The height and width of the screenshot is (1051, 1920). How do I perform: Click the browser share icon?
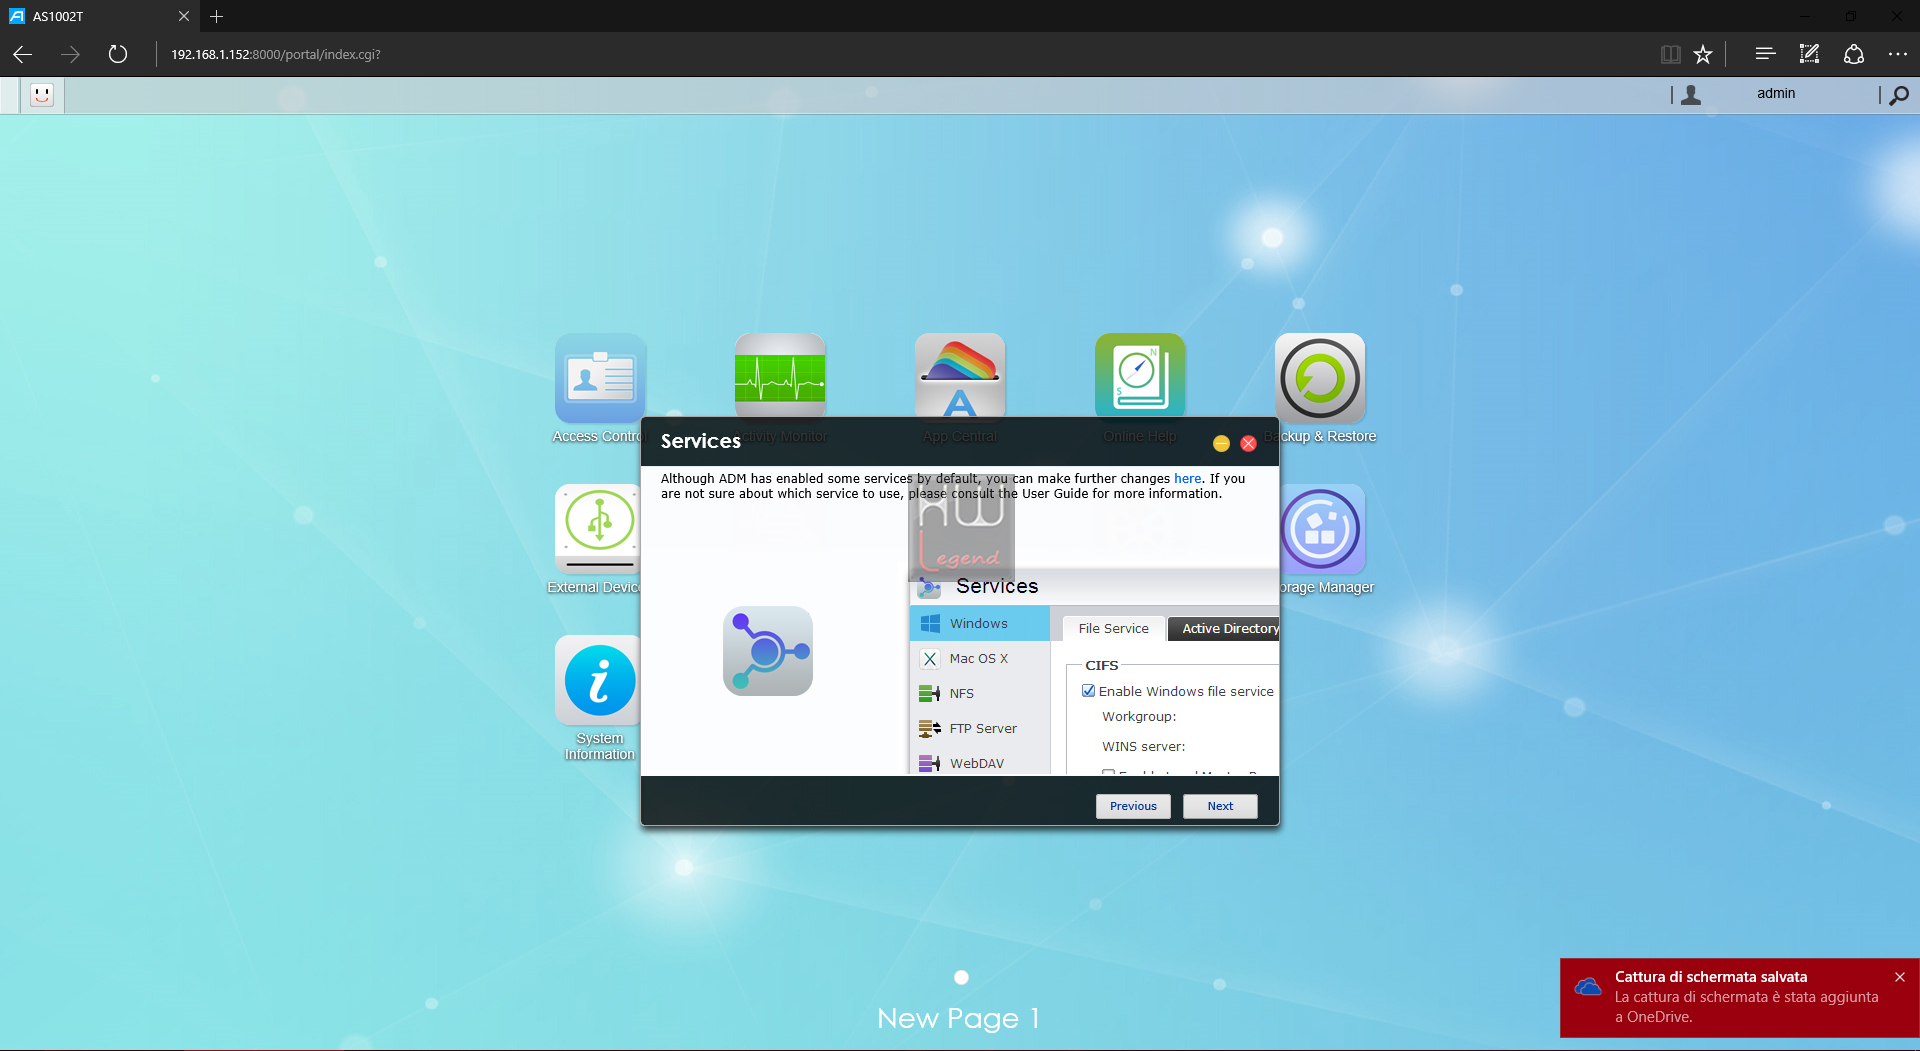(1853, 54)
